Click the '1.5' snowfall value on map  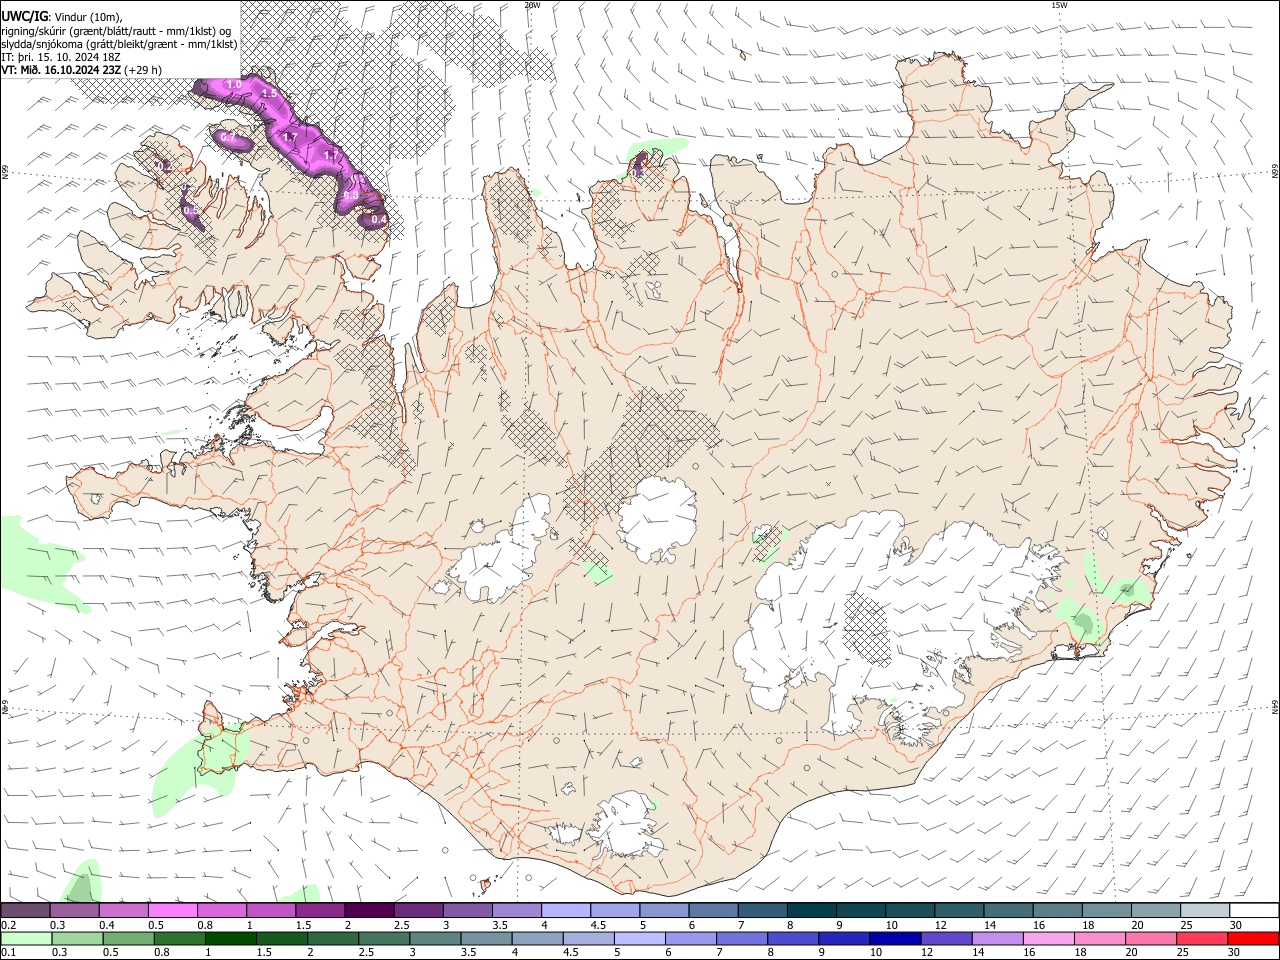pos(268,94)
